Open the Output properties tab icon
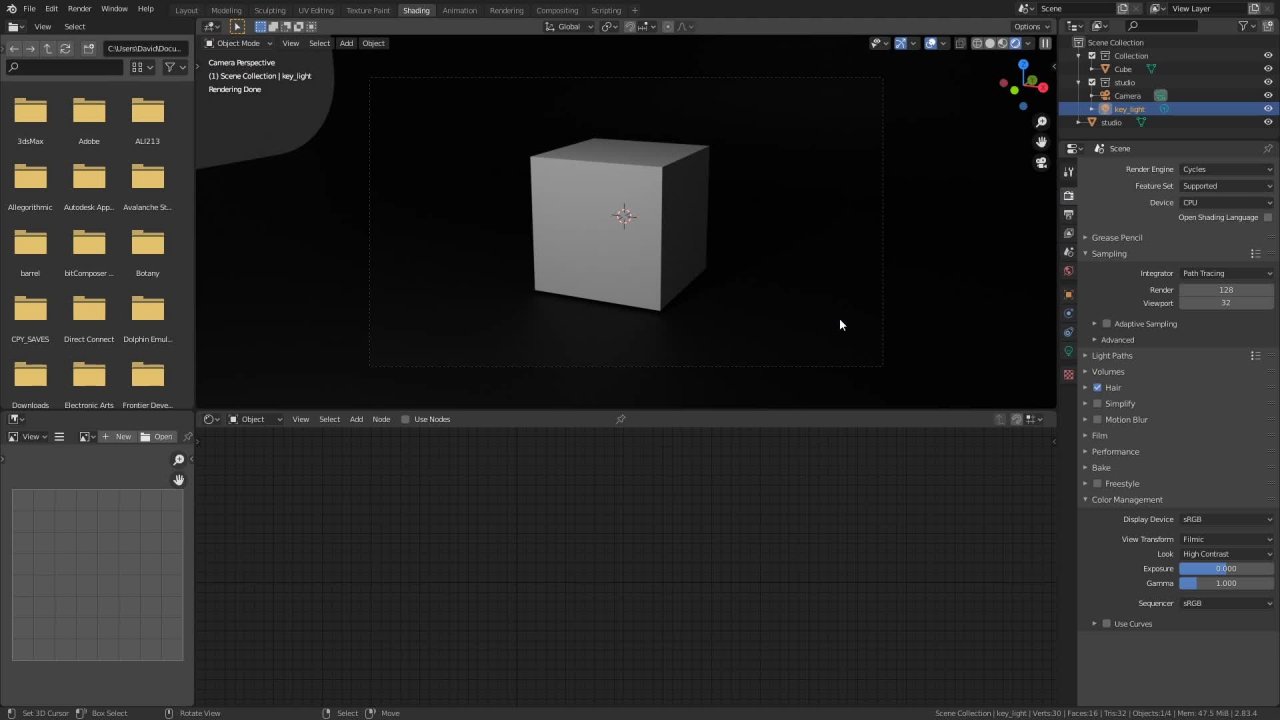 1068,214
